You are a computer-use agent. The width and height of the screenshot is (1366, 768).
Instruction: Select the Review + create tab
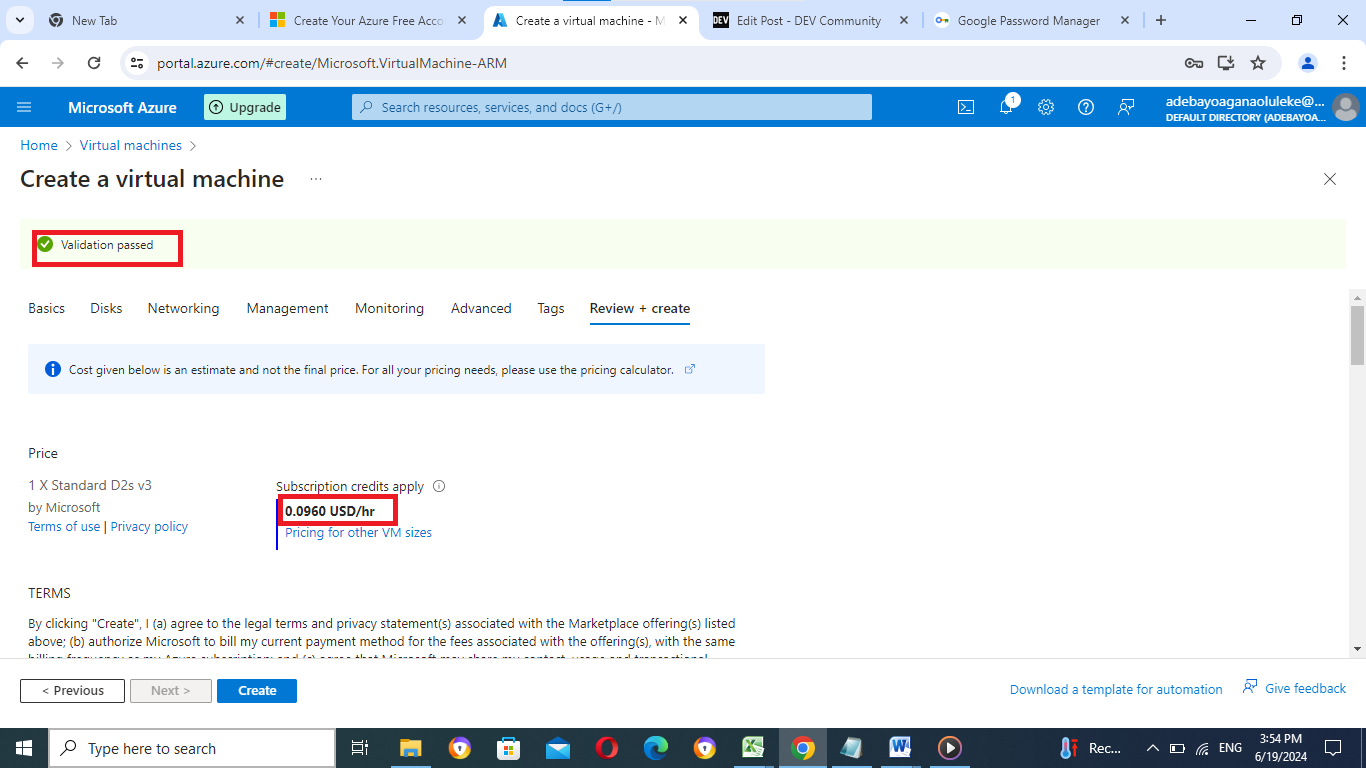[x=640, y=308]
